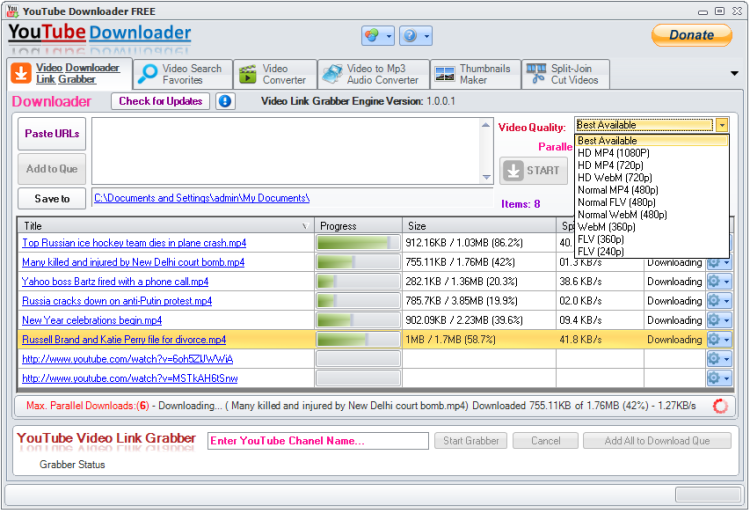
Task: Click the Split-Join scissors film icon
Action: [536, 74]
